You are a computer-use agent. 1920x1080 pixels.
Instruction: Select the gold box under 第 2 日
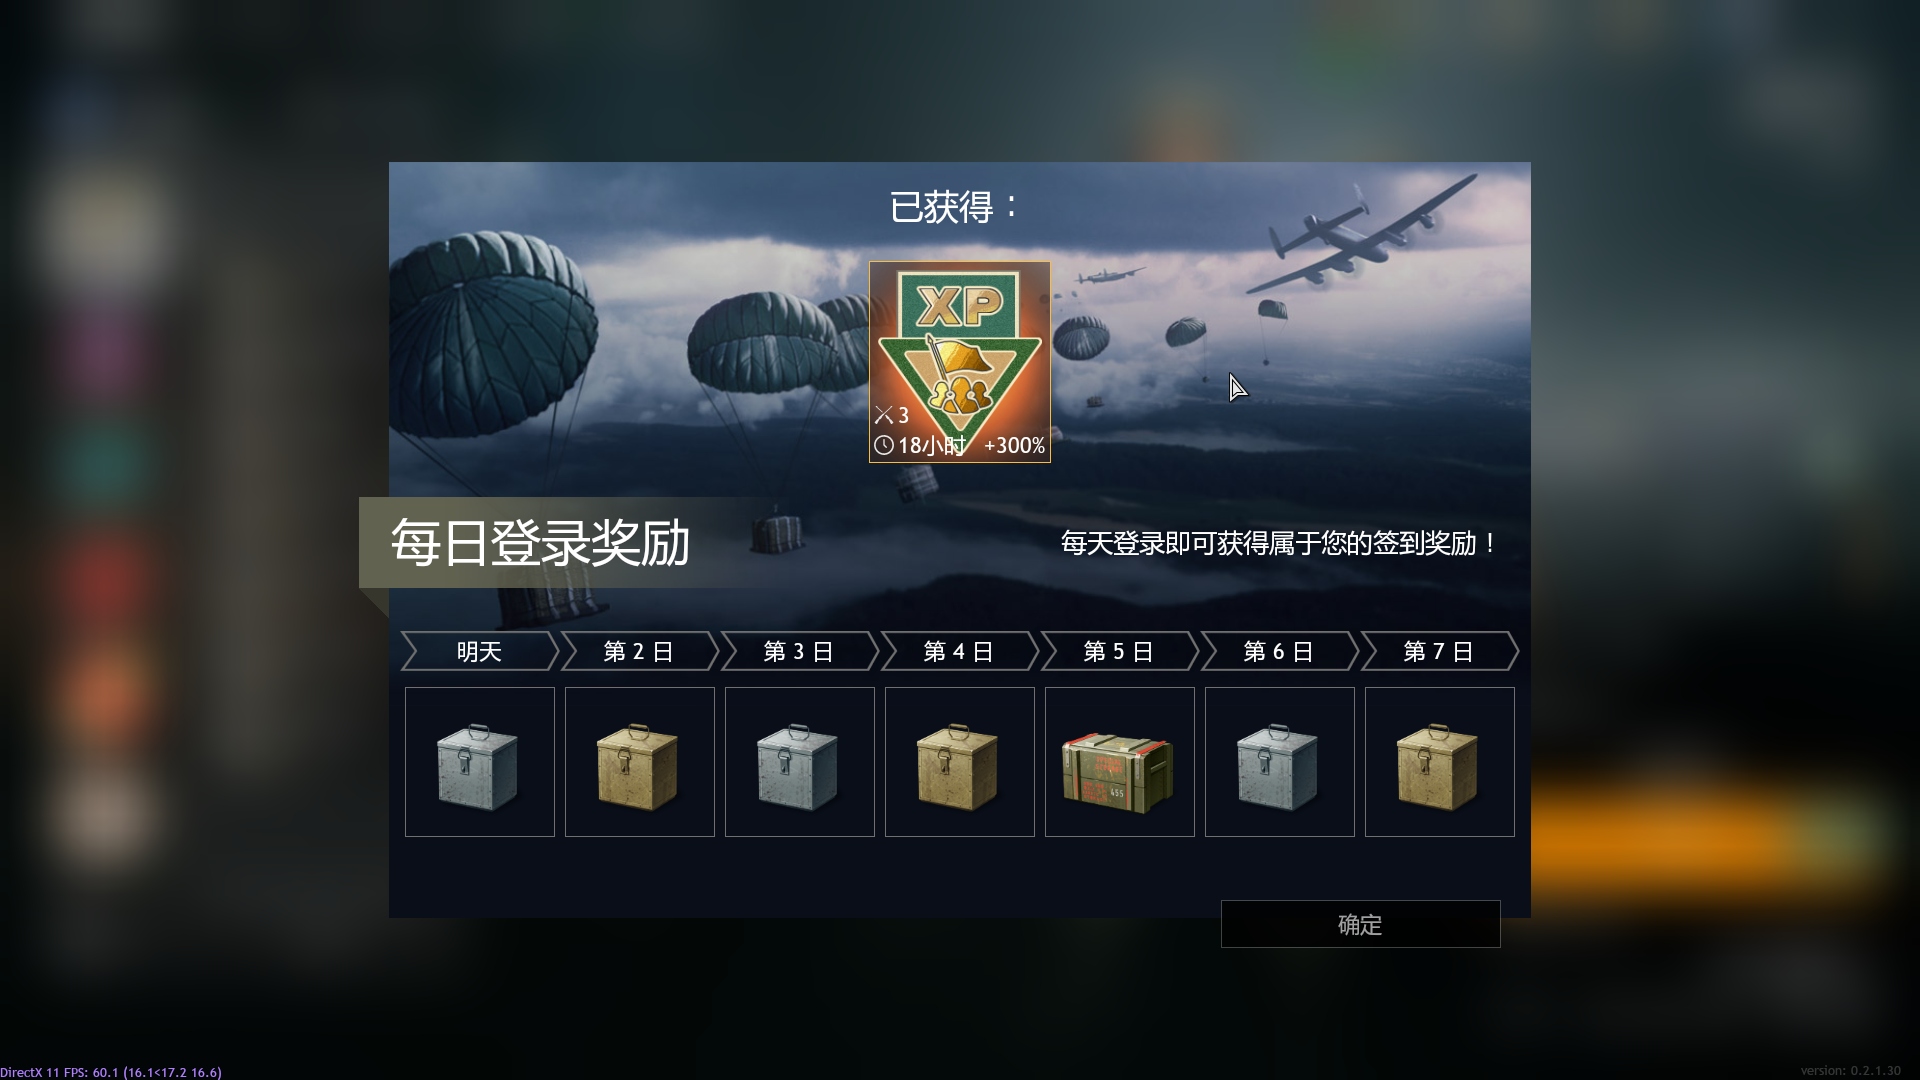(639, 762)
